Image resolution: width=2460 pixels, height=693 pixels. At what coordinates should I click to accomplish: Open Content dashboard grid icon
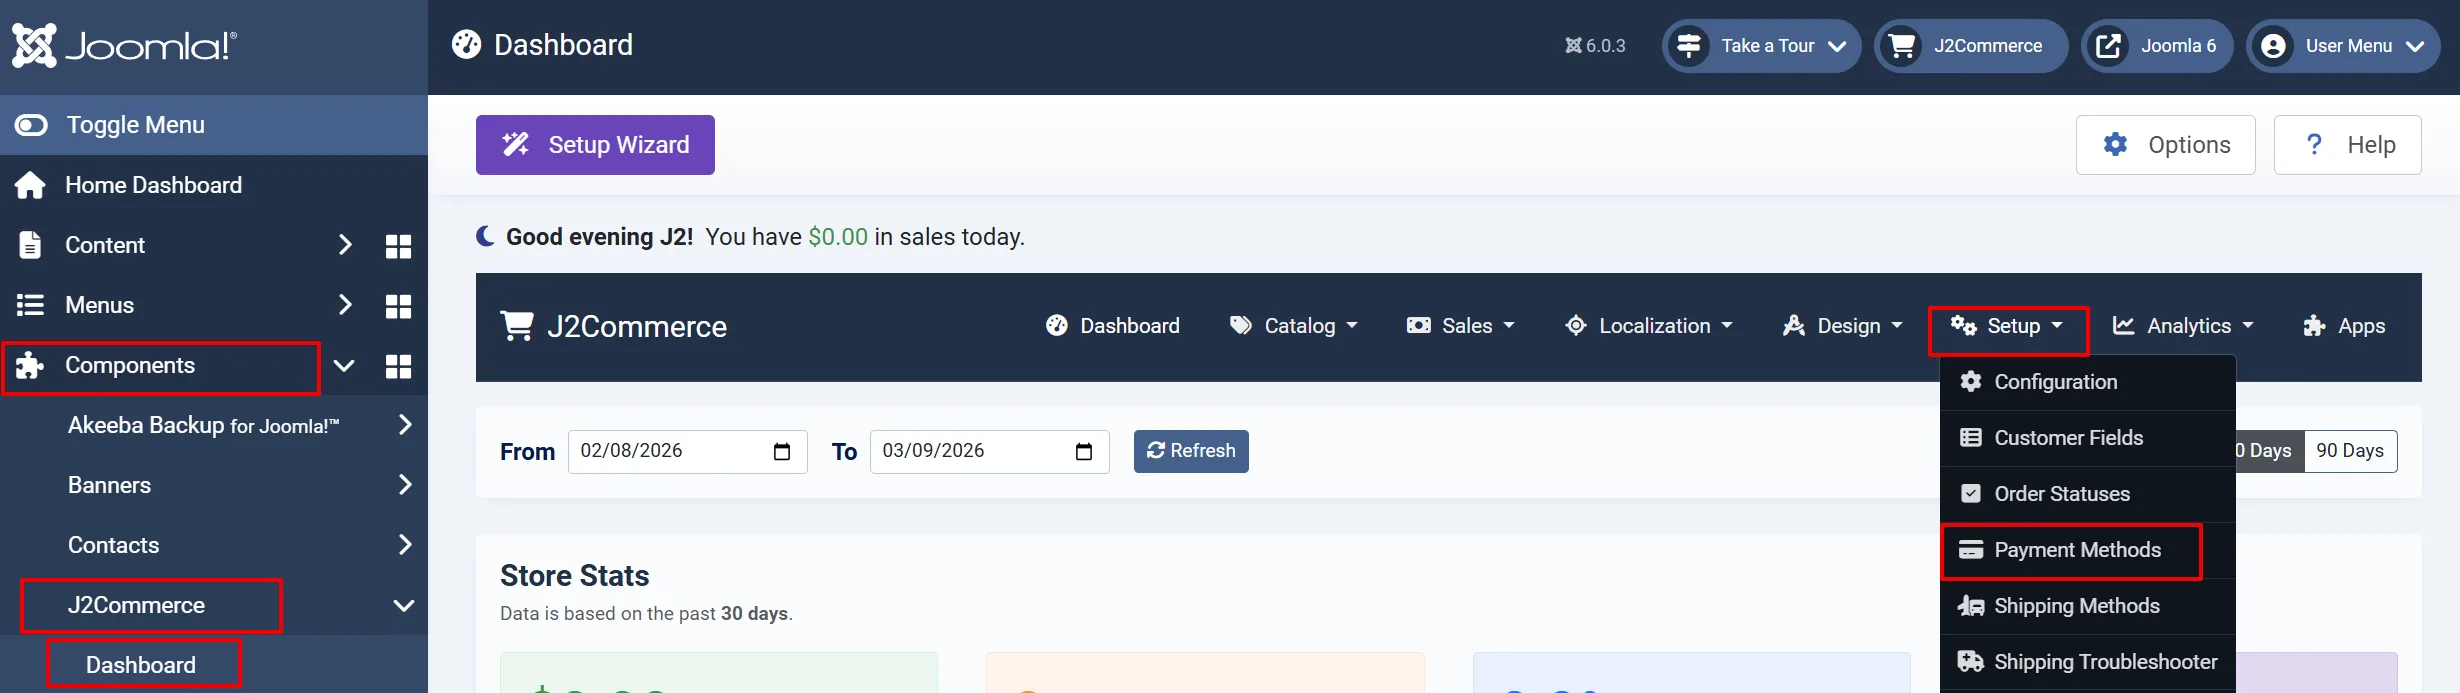(x=398, y=246)
